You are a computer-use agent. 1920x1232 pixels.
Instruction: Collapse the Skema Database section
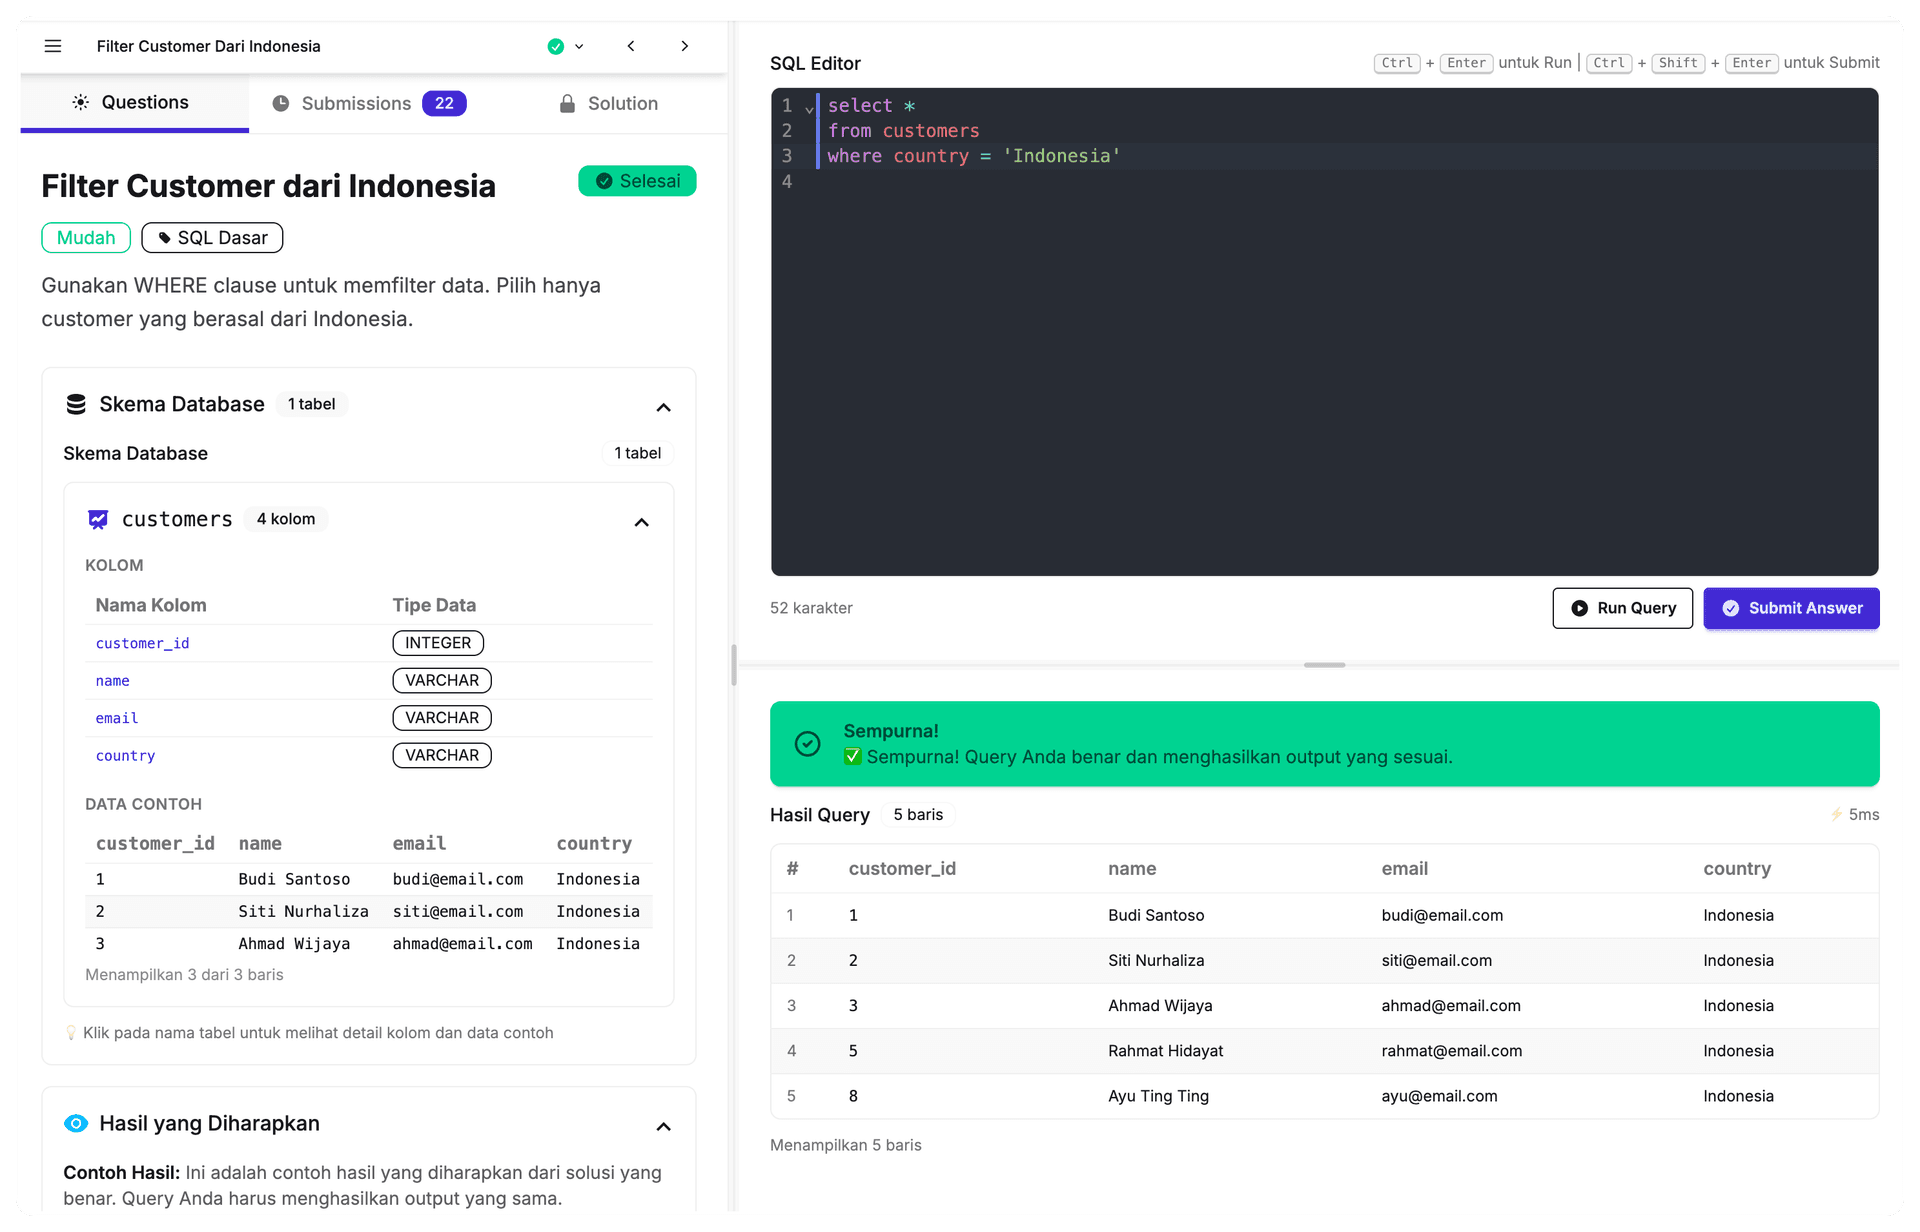pos(663,408)
